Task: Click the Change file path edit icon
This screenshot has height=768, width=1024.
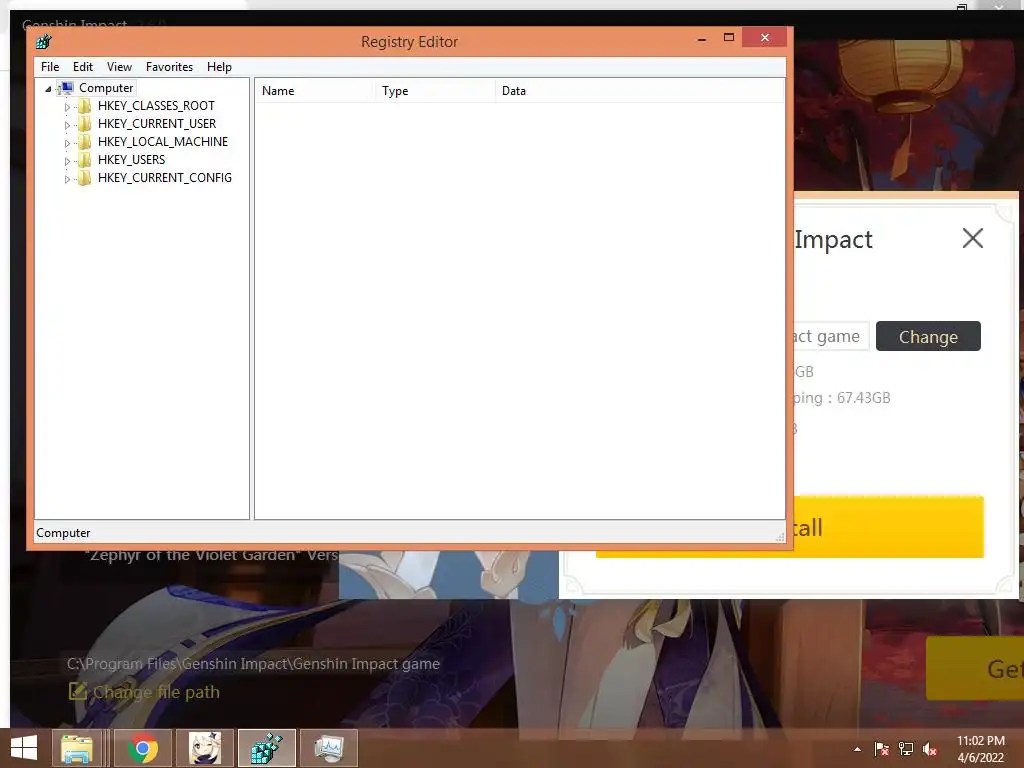Action: click(78, 691)
